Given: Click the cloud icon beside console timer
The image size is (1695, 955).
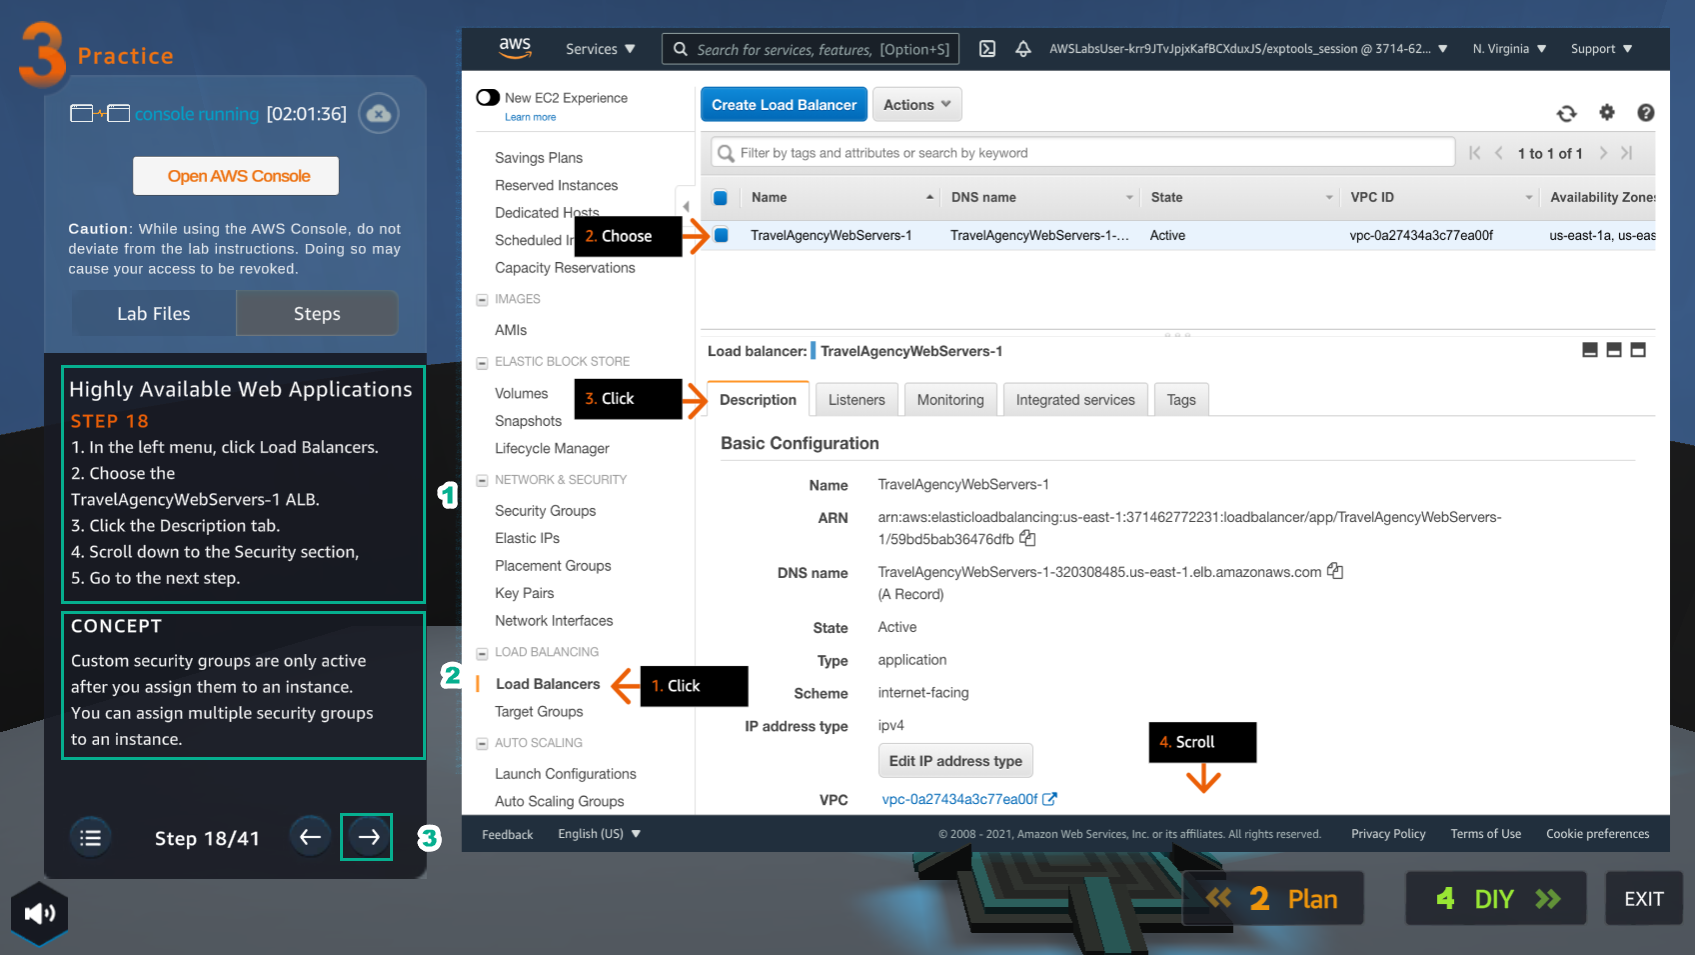Looking at the screenshot, I should [x=379, y=114].
